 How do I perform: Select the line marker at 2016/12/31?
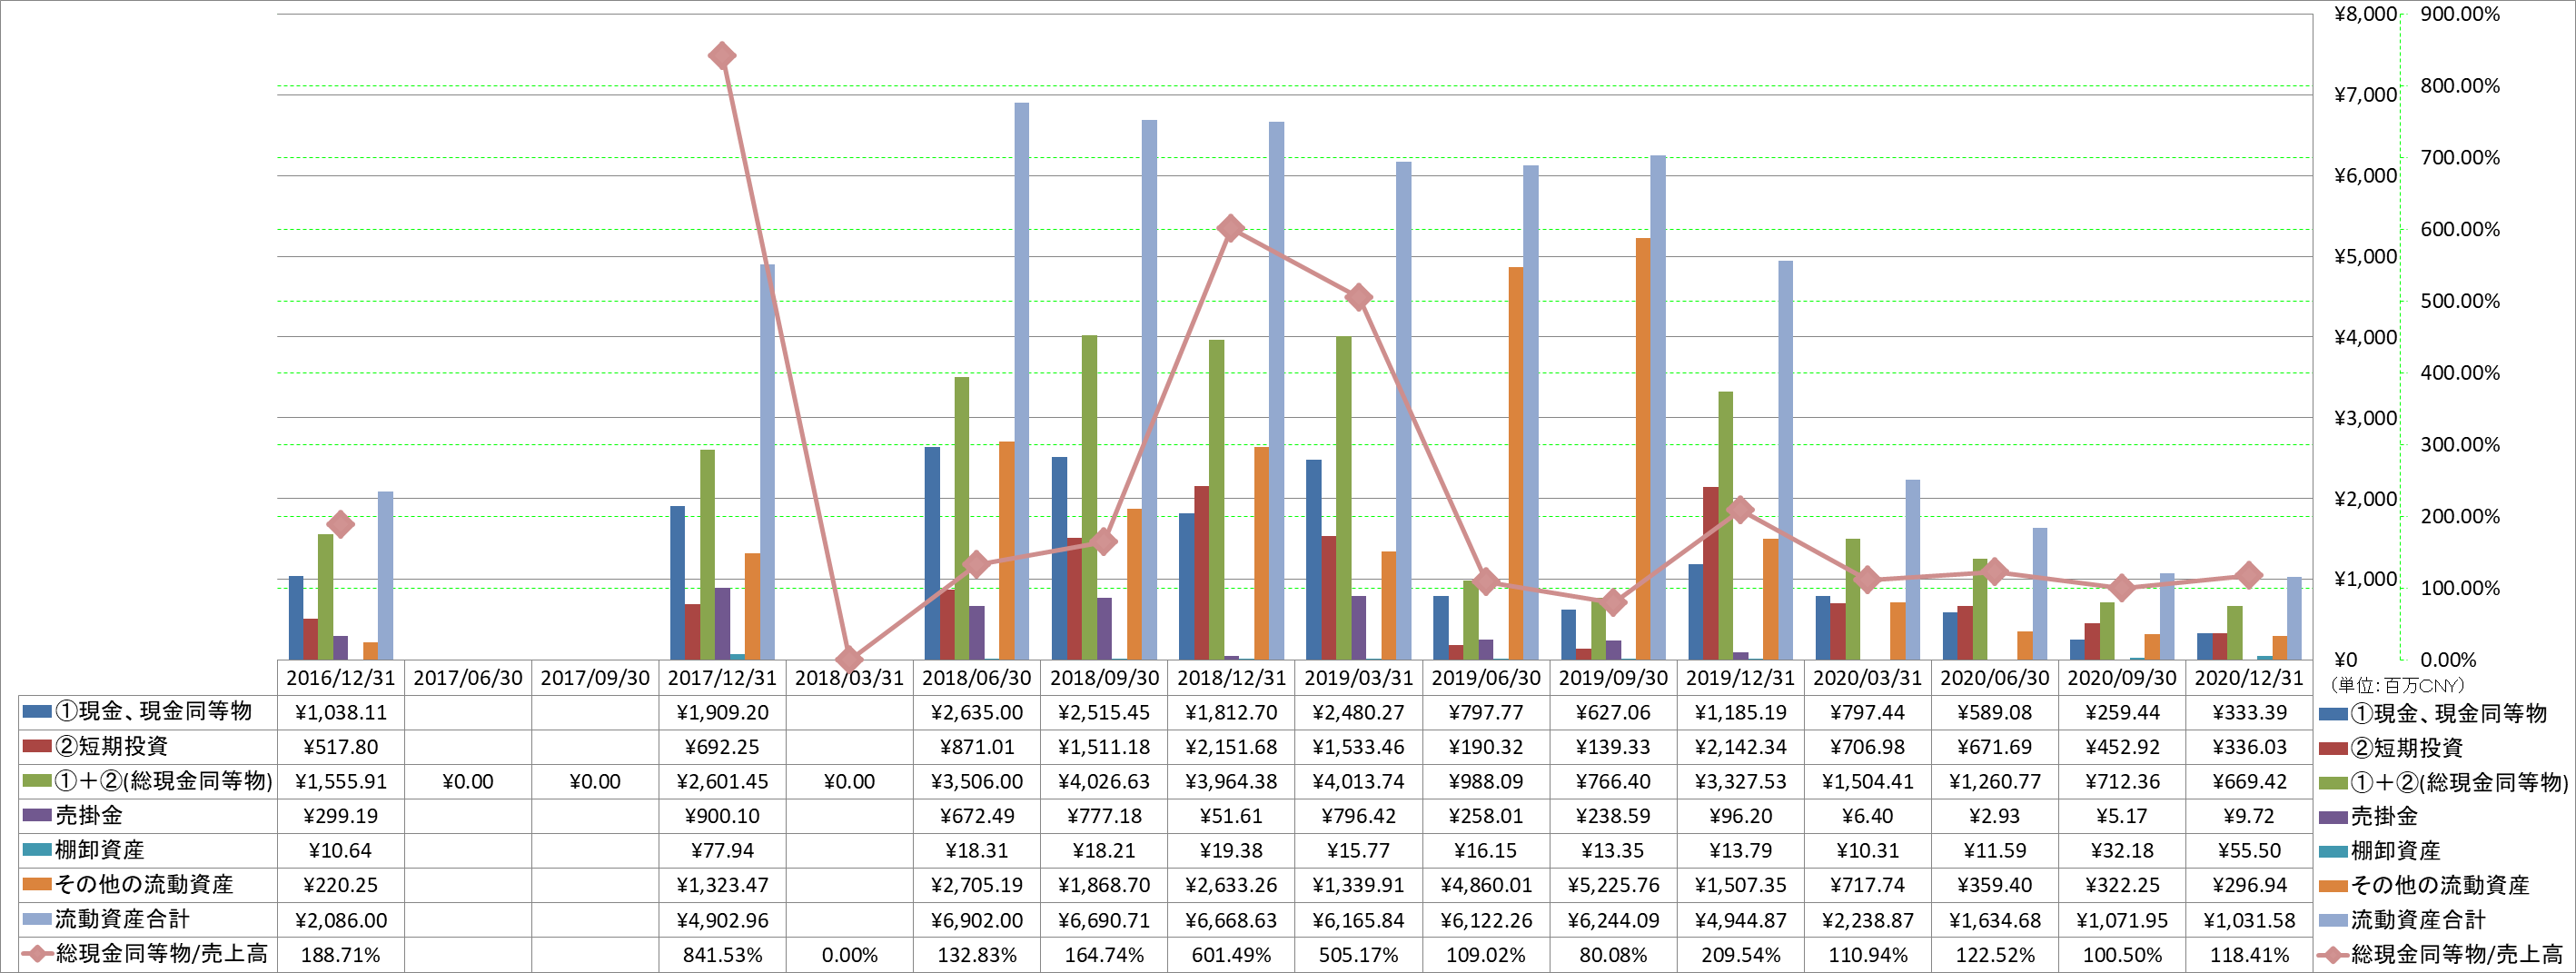tap(340, 524)
